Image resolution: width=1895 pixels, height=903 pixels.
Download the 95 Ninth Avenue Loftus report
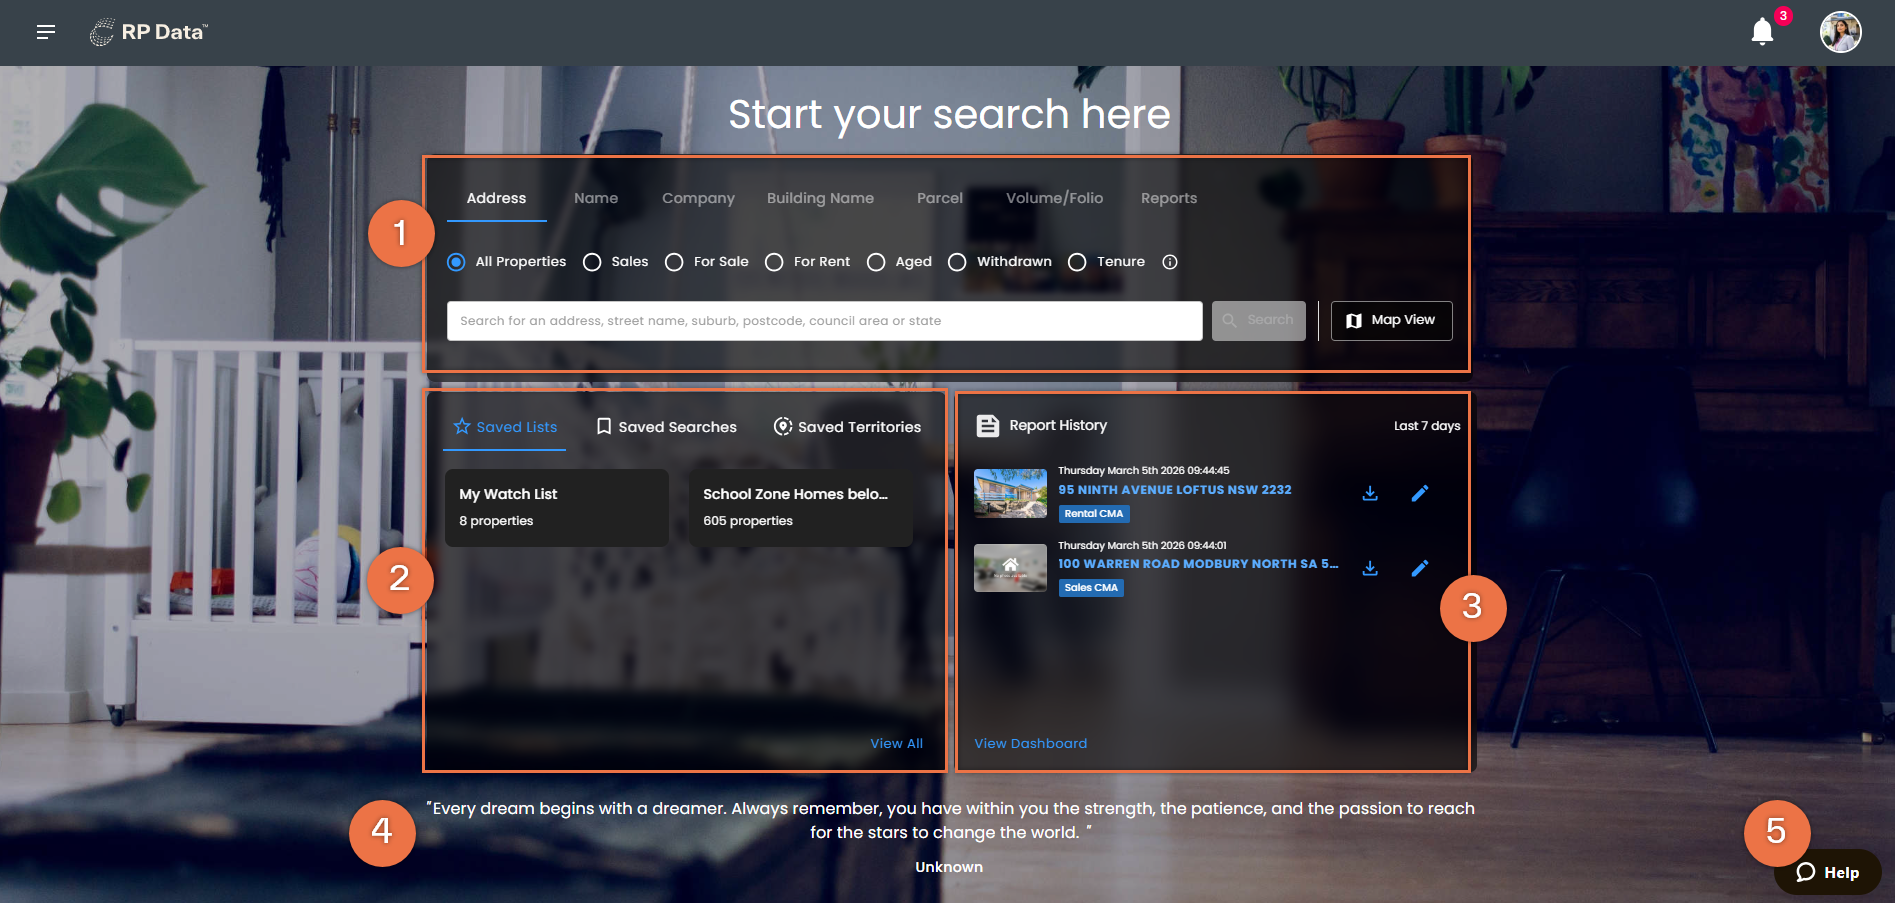(x=1370, y=493)
